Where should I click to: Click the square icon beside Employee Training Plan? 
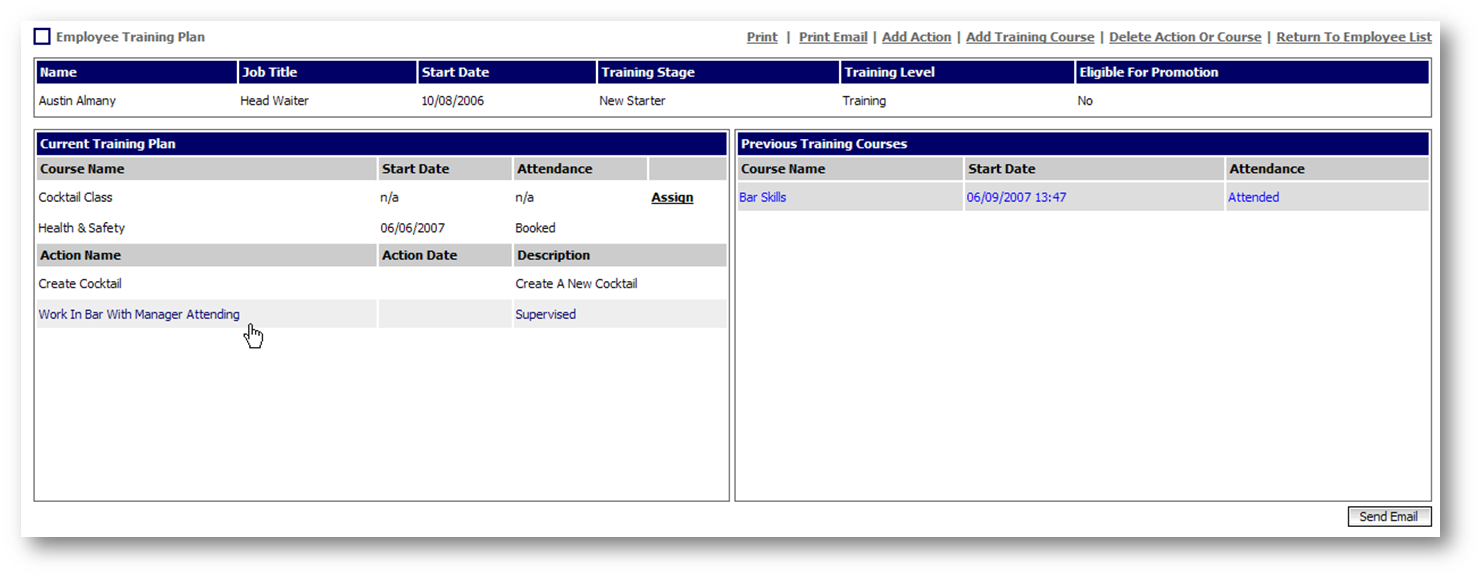[x=42, y=37]
